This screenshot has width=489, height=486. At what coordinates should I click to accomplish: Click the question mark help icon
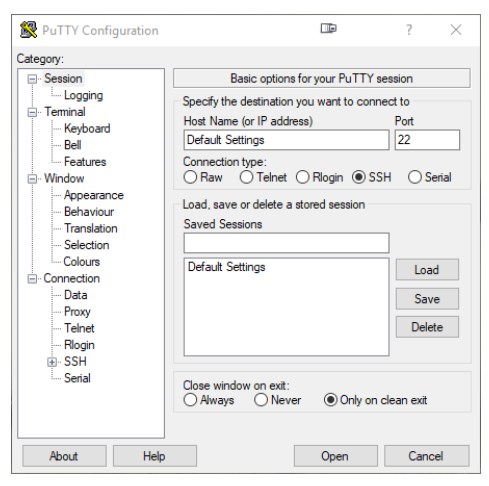(409, 30)
